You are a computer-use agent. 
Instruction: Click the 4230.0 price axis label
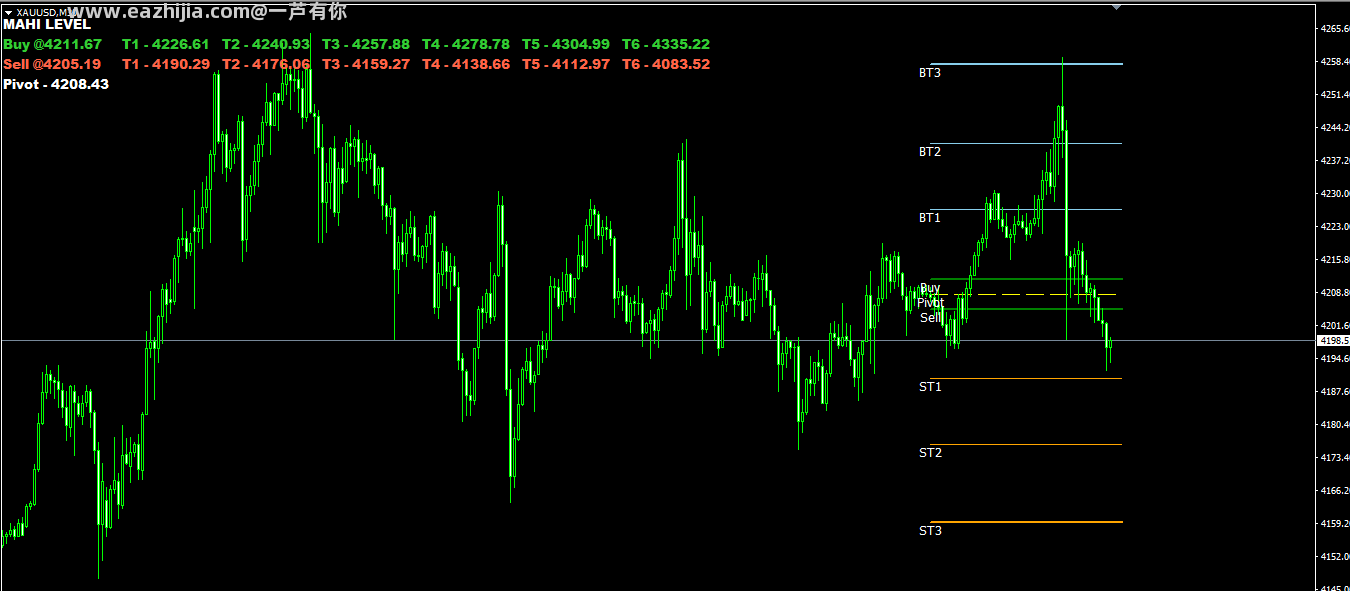coord(1335,193)
